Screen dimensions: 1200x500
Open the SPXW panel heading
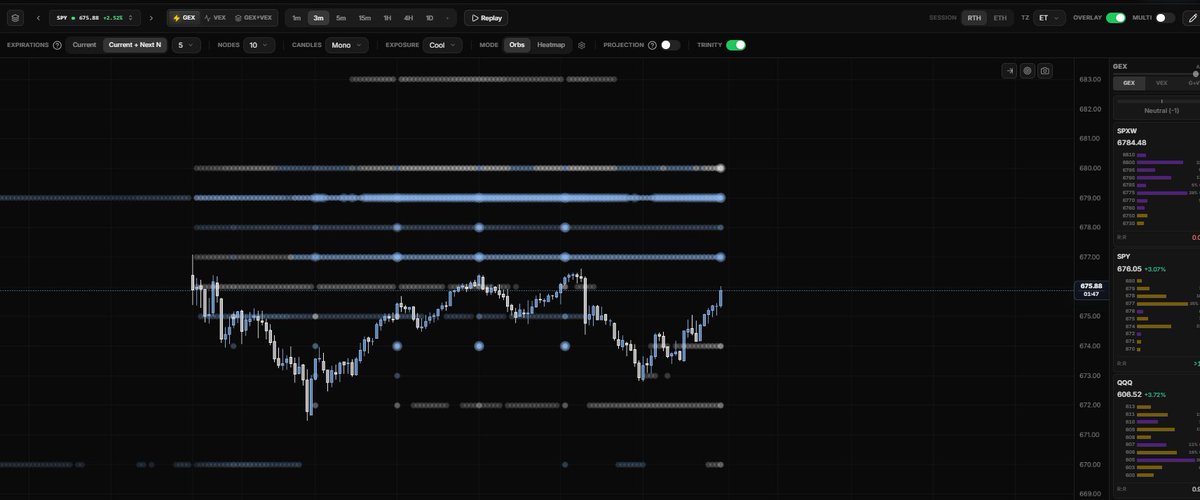coord(1127,131)
